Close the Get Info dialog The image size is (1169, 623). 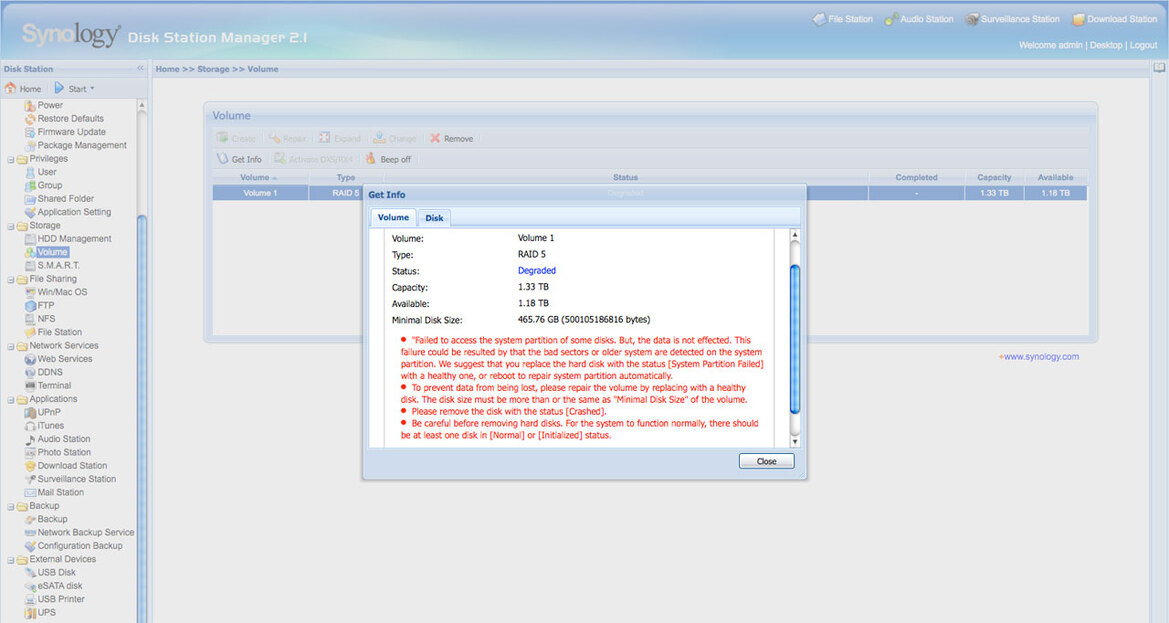(x=766, y=461)
